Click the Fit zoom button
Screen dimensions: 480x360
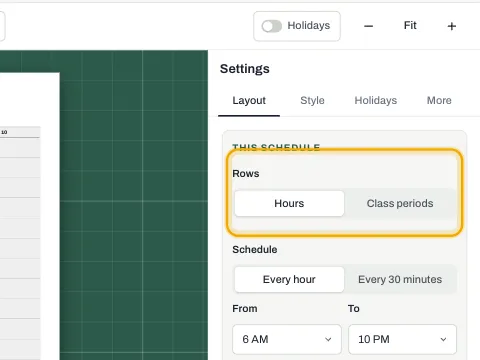coord(410,25)
